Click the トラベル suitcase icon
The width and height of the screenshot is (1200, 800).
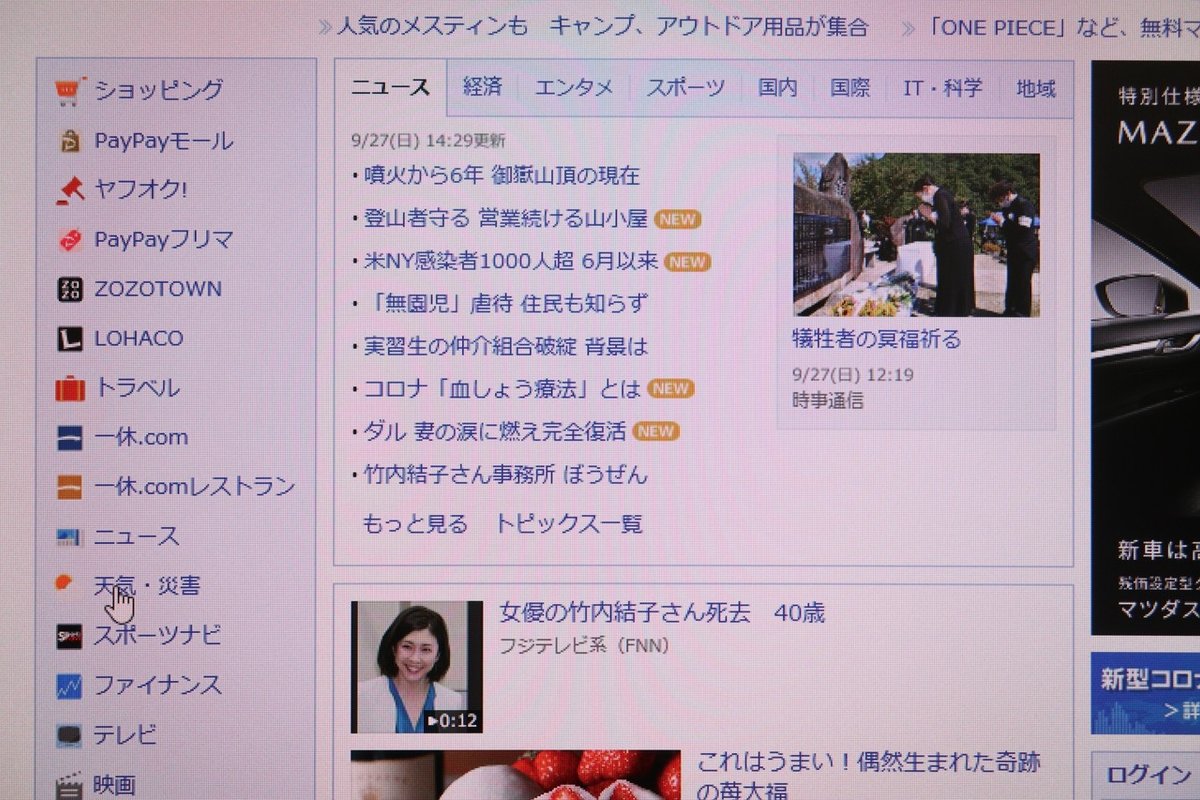pos(69,388)
